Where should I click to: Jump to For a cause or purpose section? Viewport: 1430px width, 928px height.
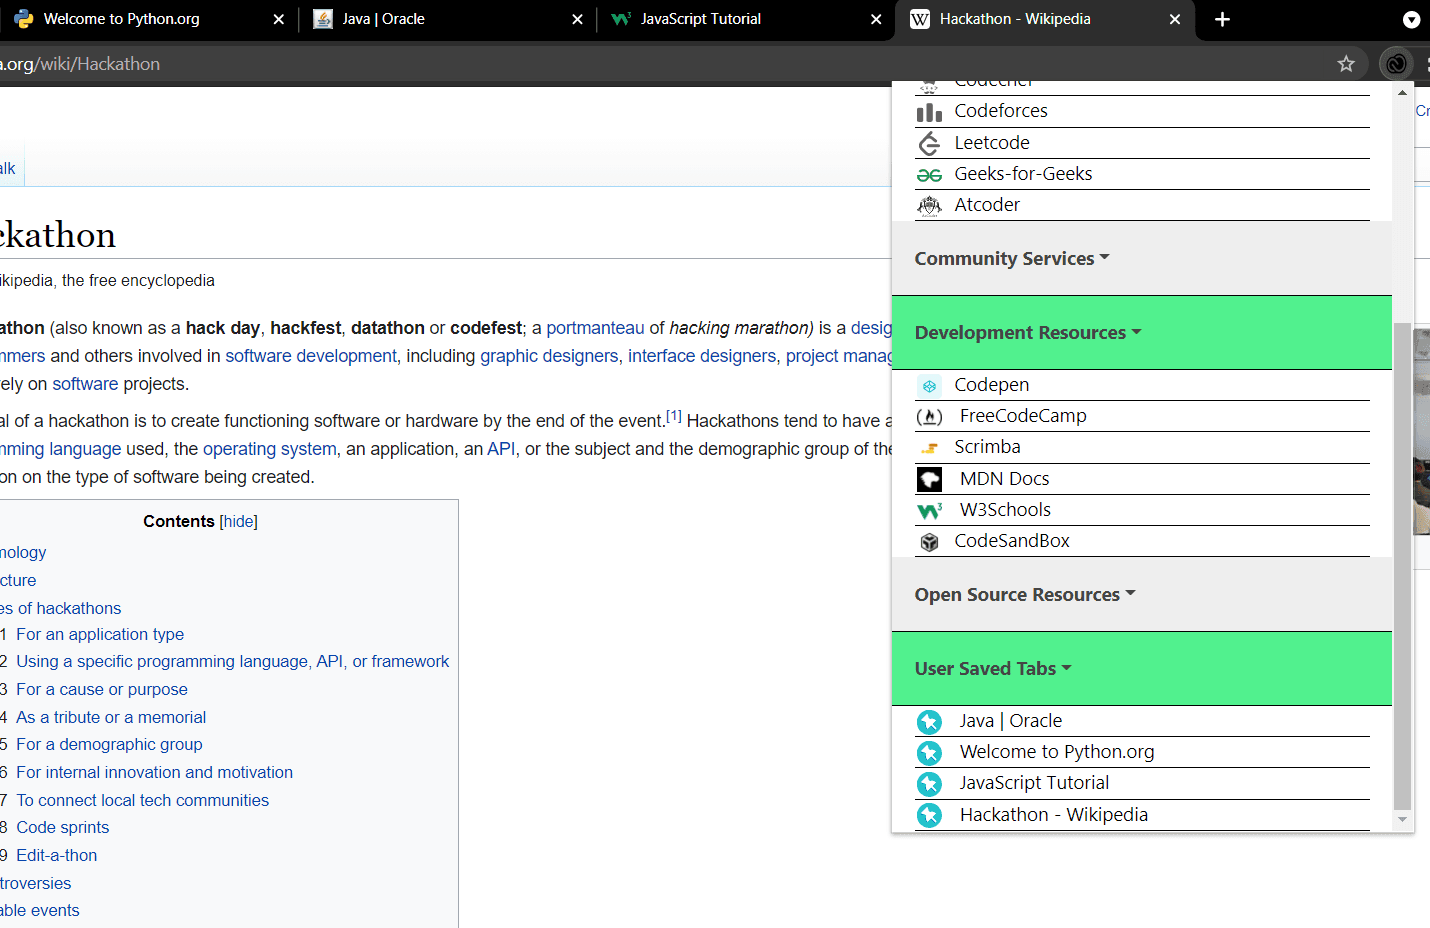coord(102,689)
